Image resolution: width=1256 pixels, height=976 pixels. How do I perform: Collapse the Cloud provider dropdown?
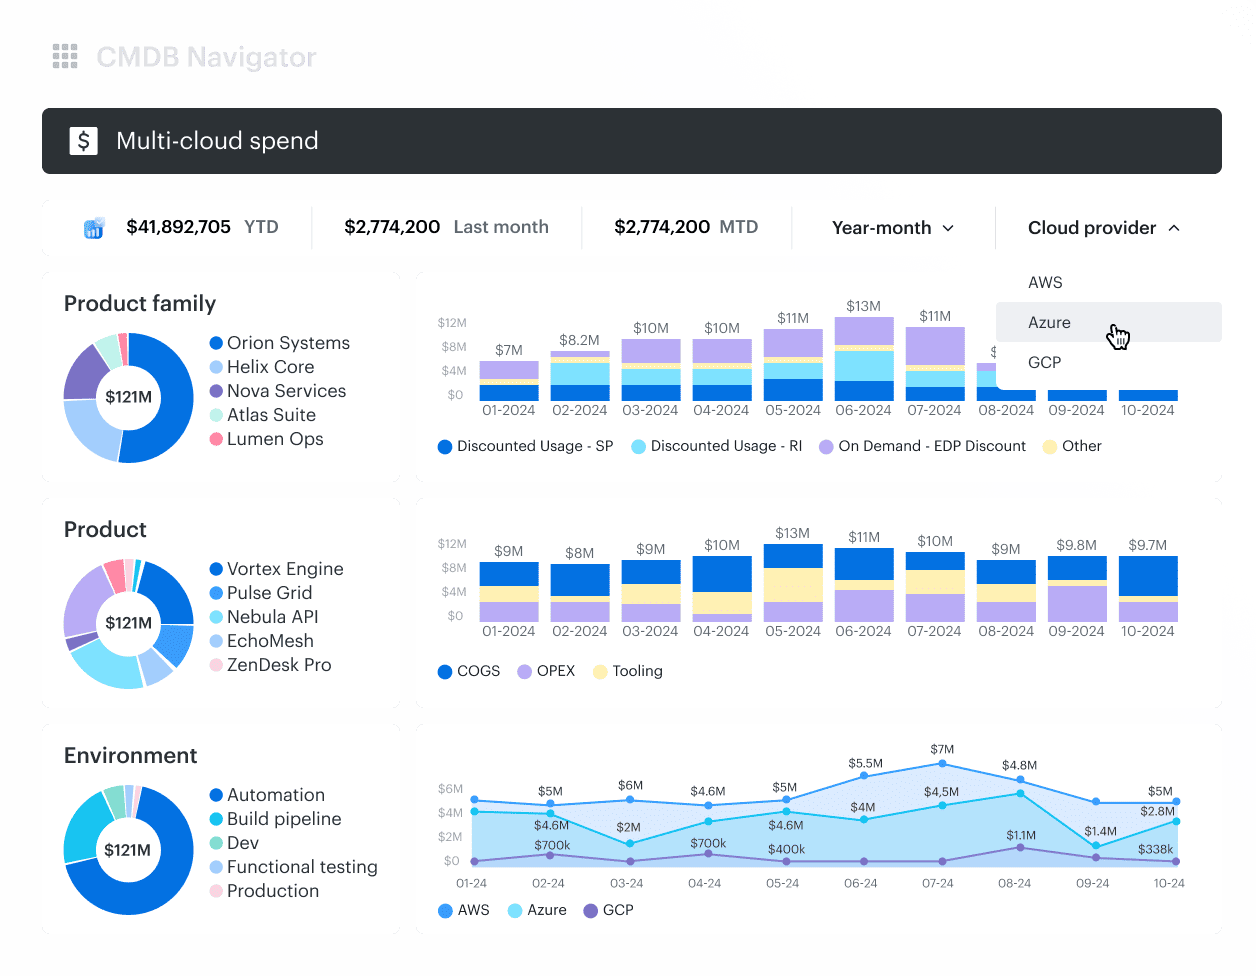pyautogui.click(x=1103, y=228)
